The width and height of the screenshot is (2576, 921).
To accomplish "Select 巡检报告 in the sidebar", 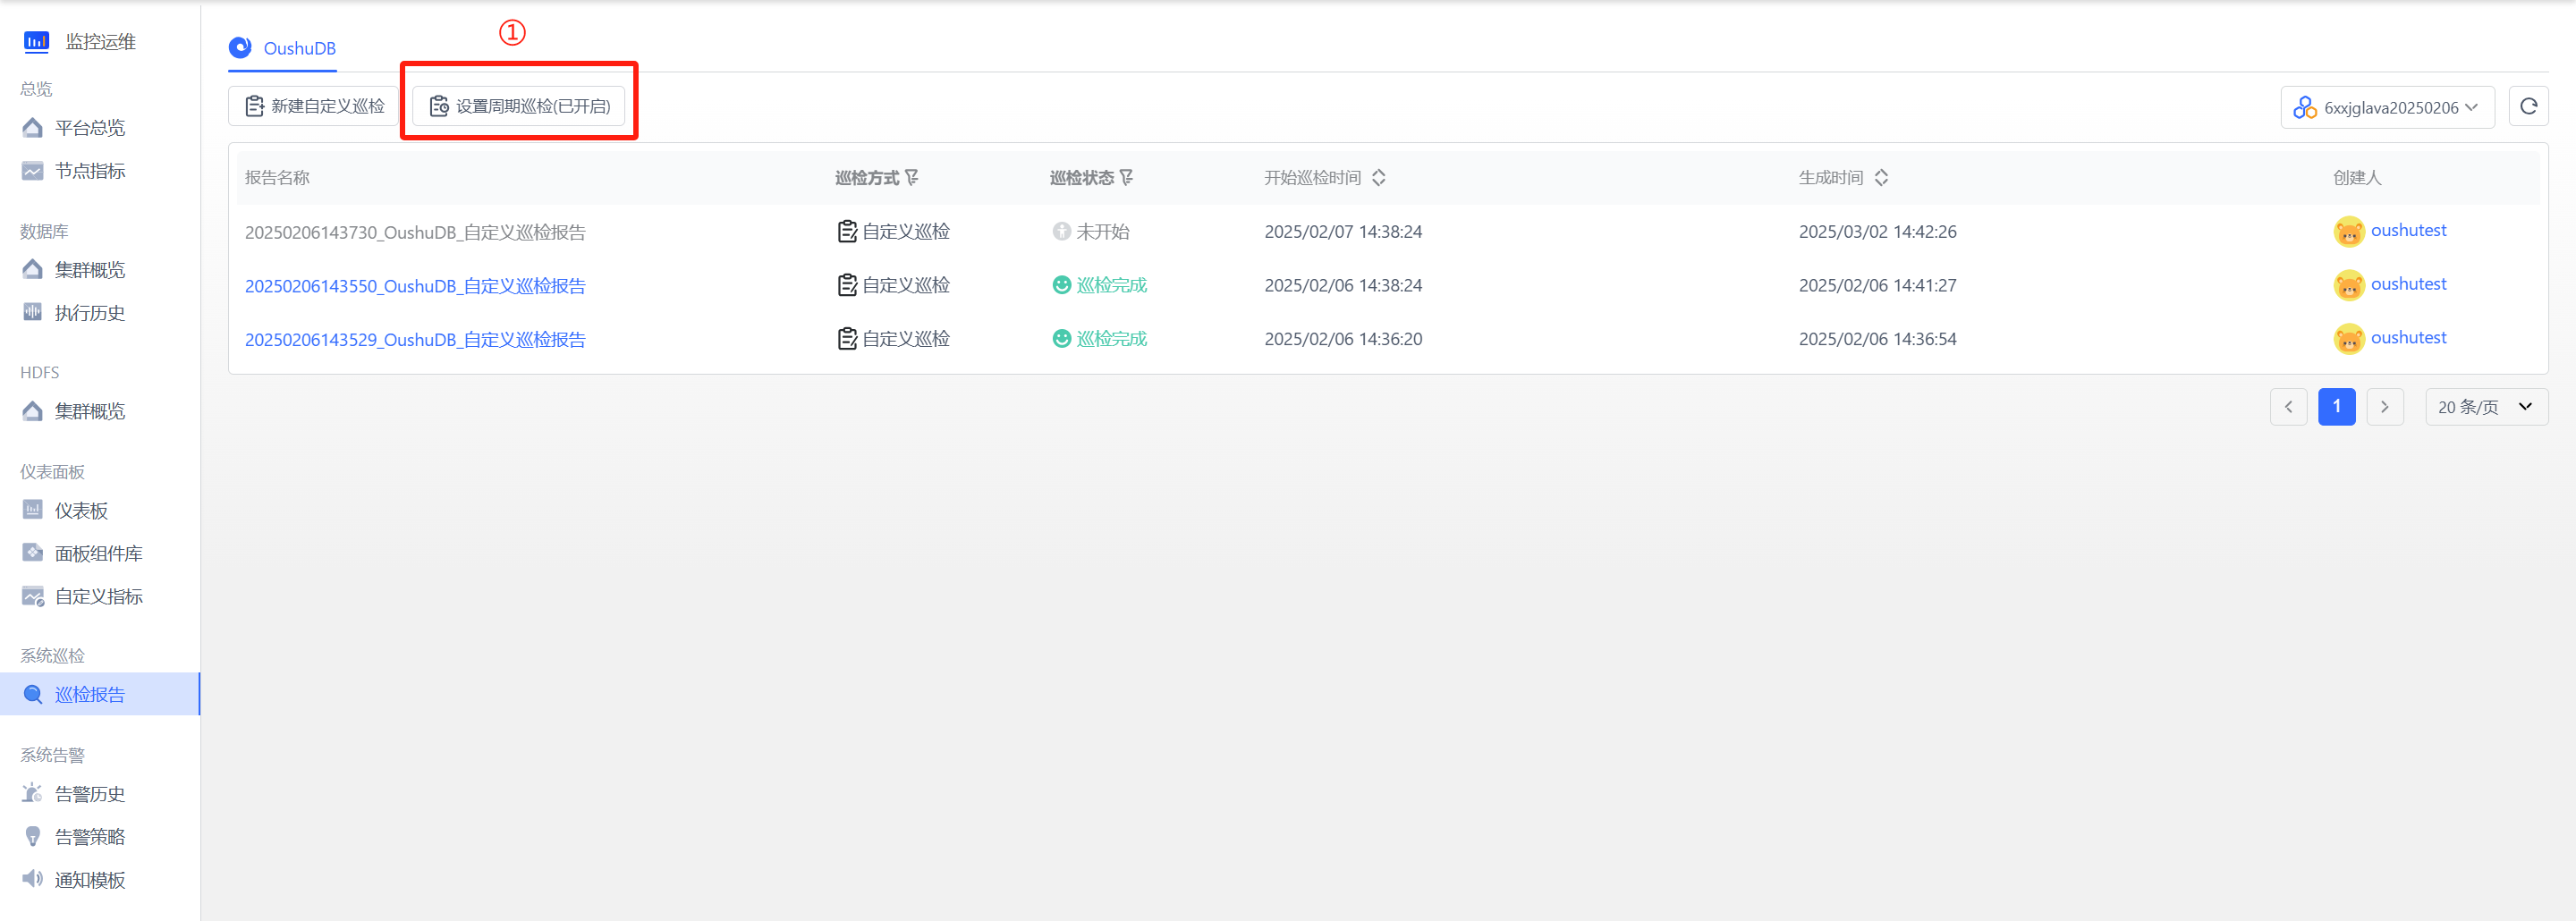I will pyautogui.click(x=100, y=694).
